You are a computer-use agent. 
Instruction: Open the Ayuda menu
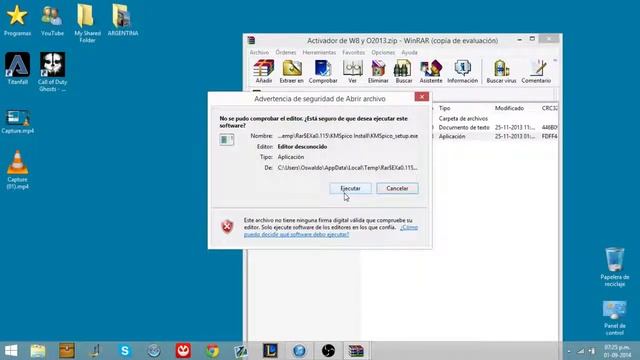point(409,52)
